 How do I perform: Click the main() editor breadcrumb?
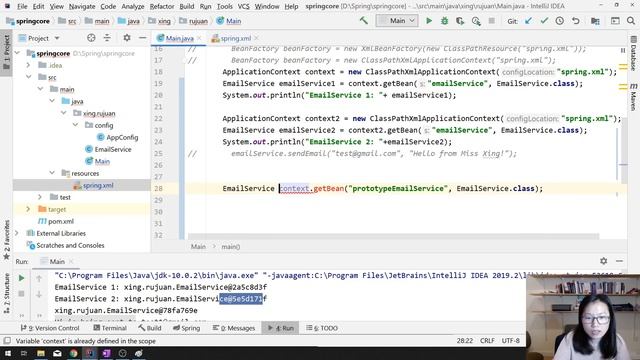(231, 247)
